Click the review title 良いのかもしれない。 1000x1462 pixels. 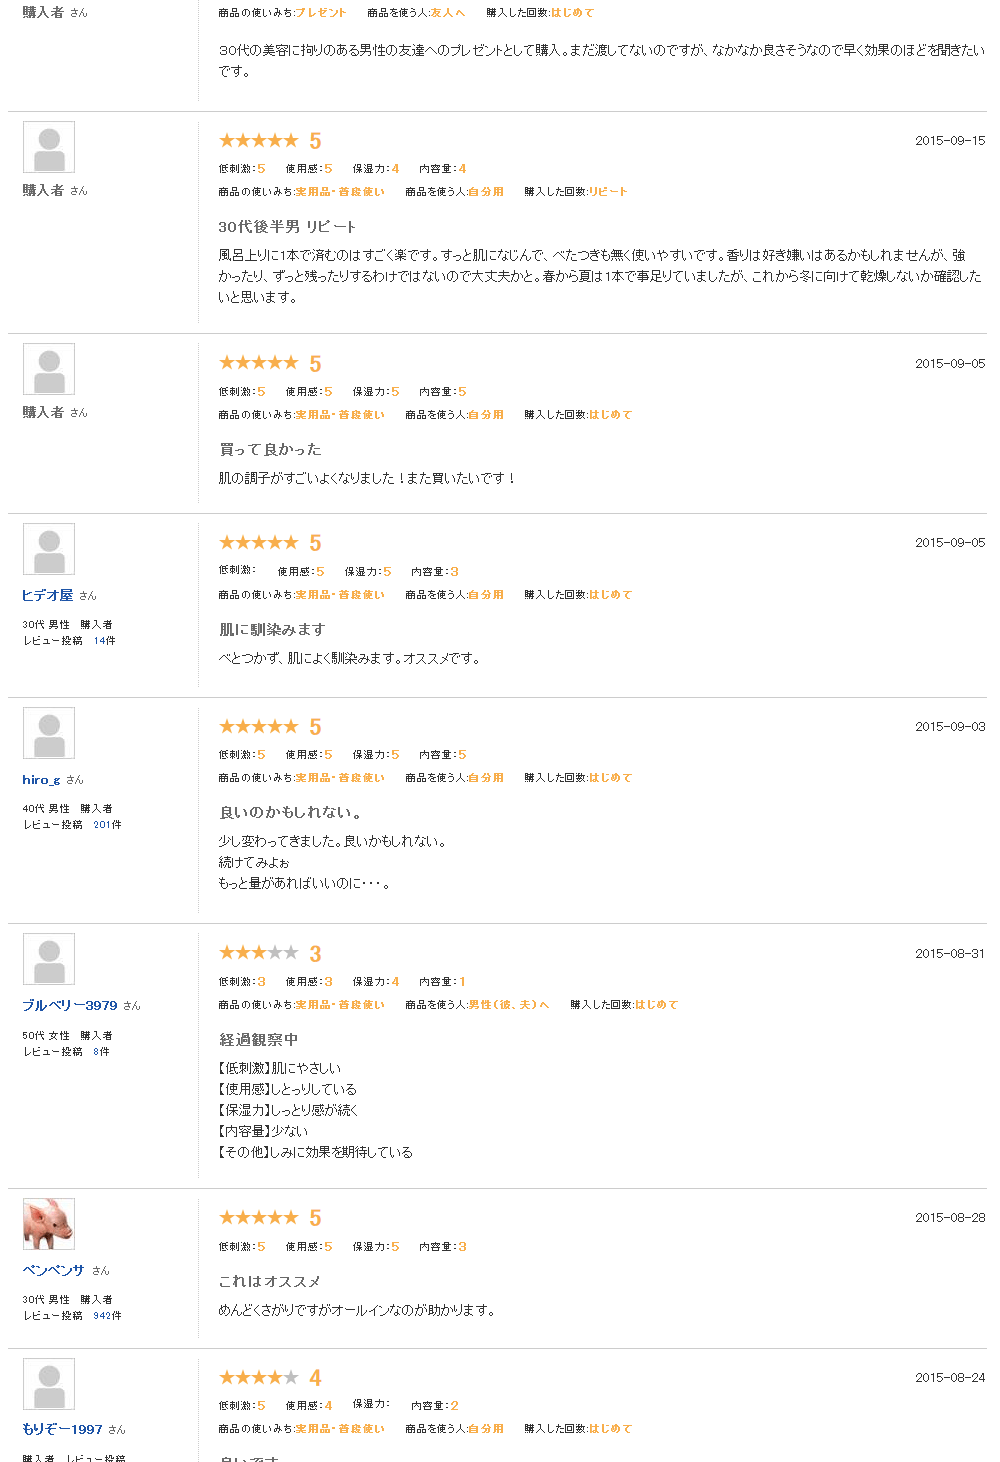[290, 812]
